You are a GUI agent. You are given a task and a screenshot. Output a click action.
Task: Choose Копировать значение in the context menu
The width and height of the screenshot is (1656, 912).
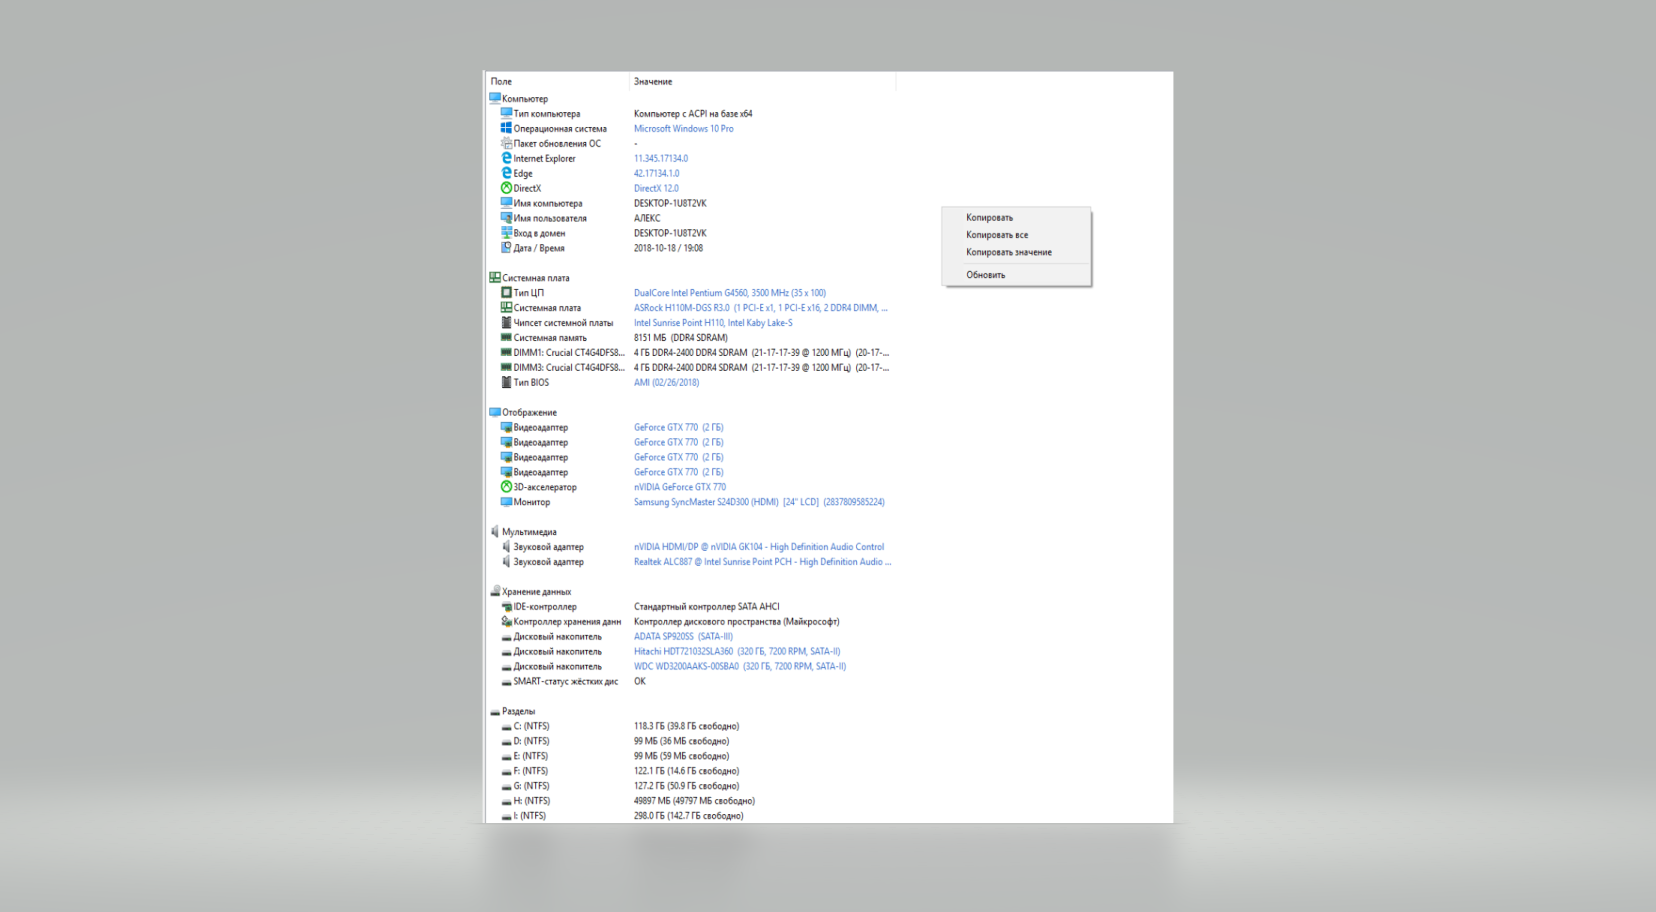click(1016, 252)
